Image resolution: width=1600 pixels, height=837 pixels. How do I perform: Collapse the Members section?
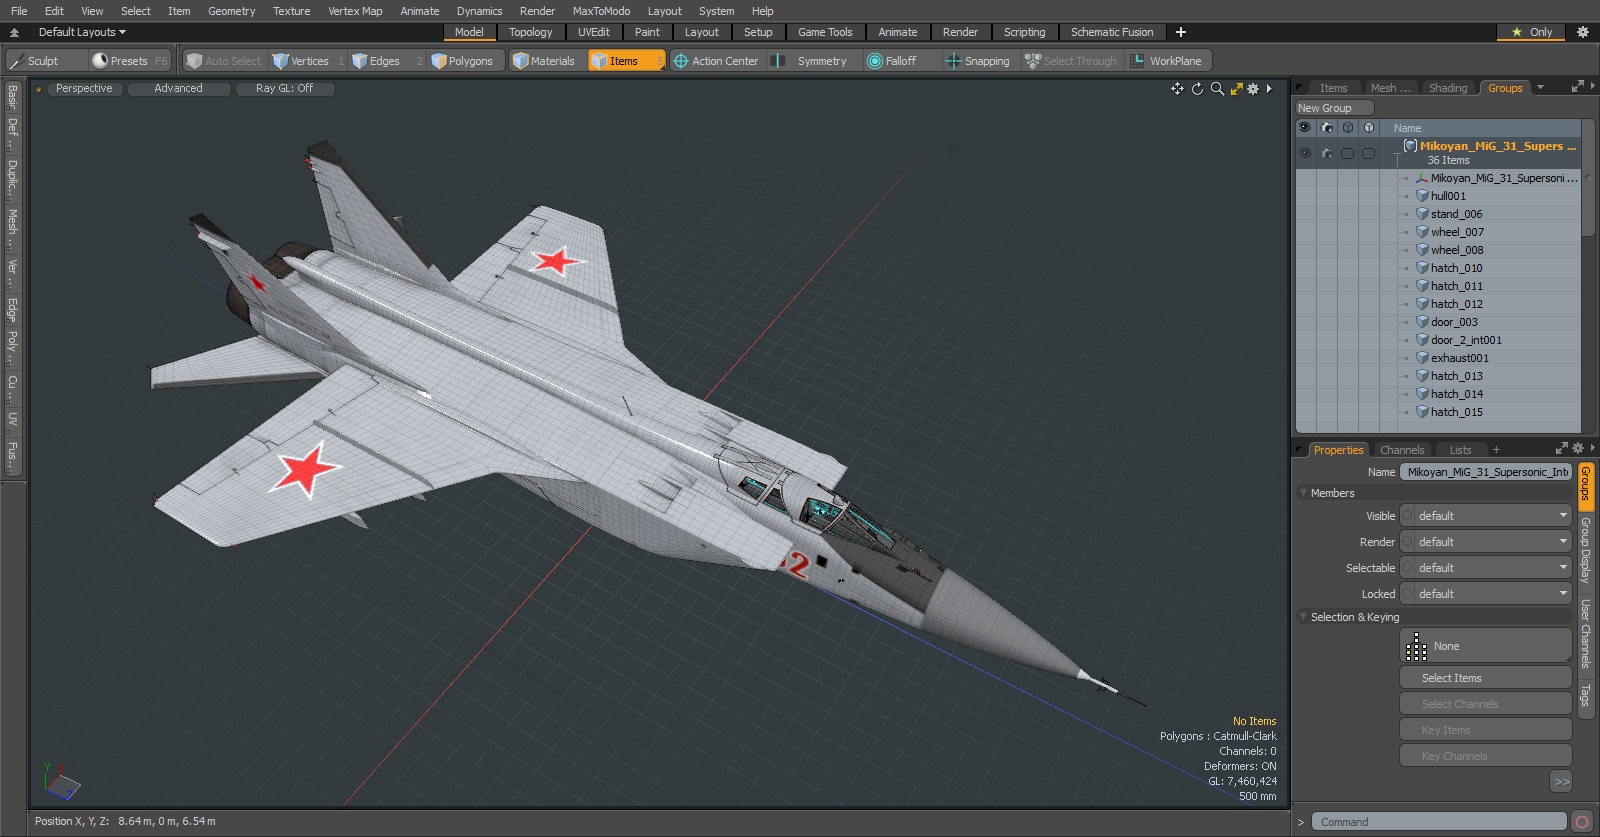click(x=1304, y=493)
